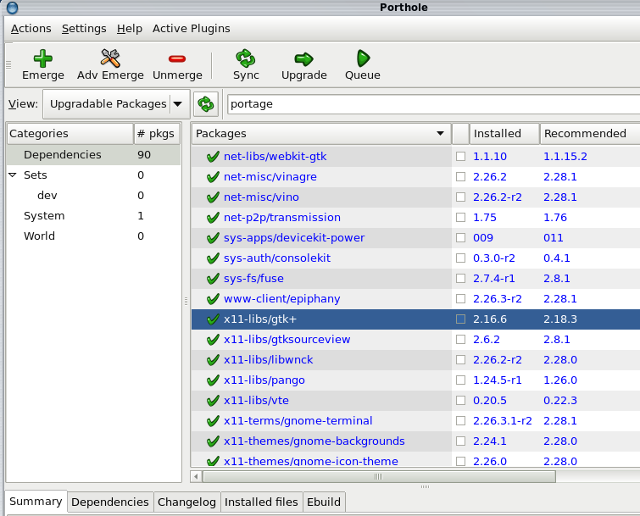This screenshot has height=516, width=640.
Task: Click the checkmark icon beside x11-terms/gnome-terminal
Action: click(x=213, y=421)
